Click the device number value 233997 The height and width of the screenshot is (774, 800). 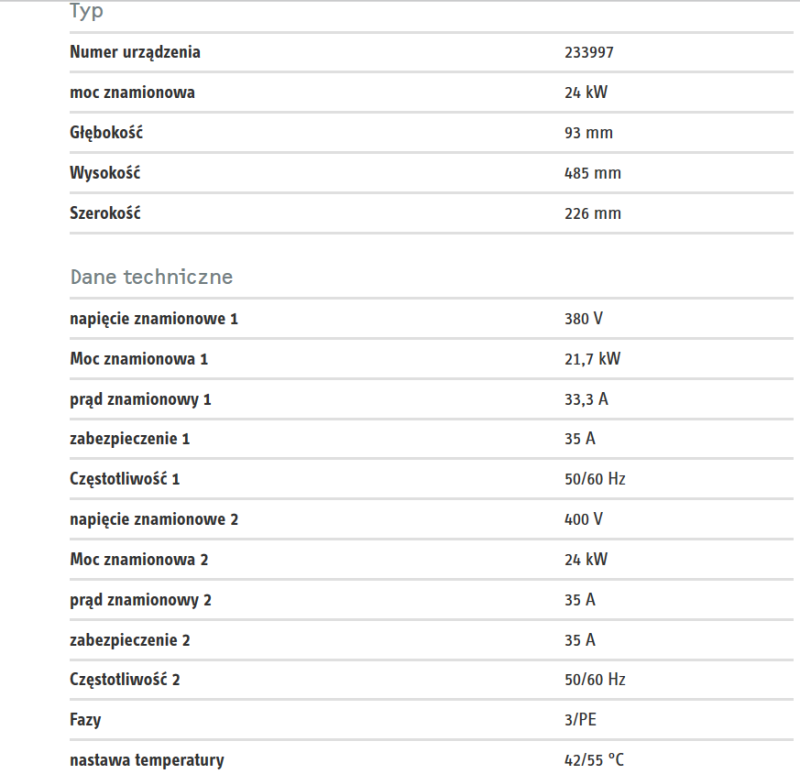tap(589, 53)
